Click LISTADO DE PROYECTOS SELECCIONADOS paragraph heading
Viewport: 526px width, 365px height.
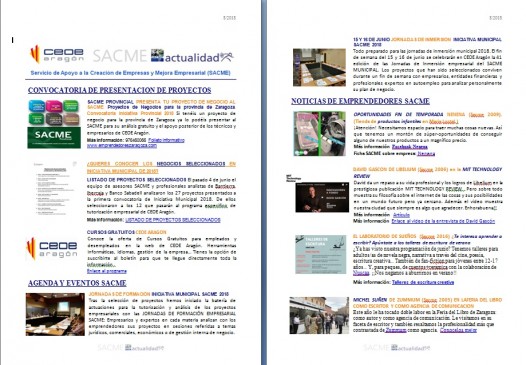(x=137, y=180)
